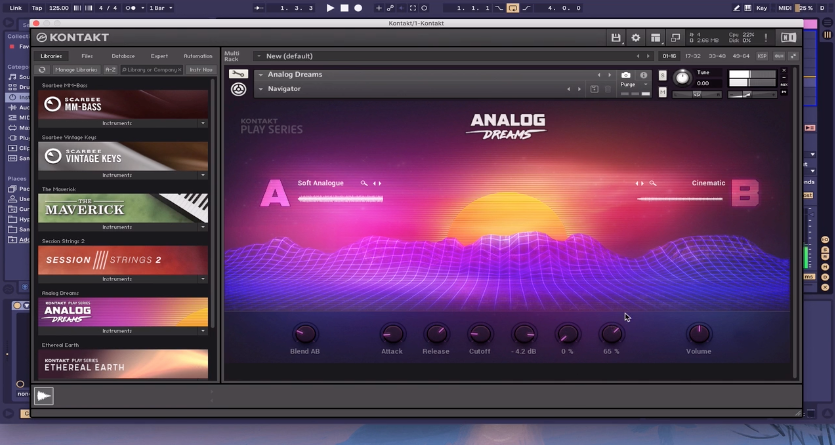Open the Ethereal Earth library banner
The image size is (835, 445).
click(x=123, y=364)
